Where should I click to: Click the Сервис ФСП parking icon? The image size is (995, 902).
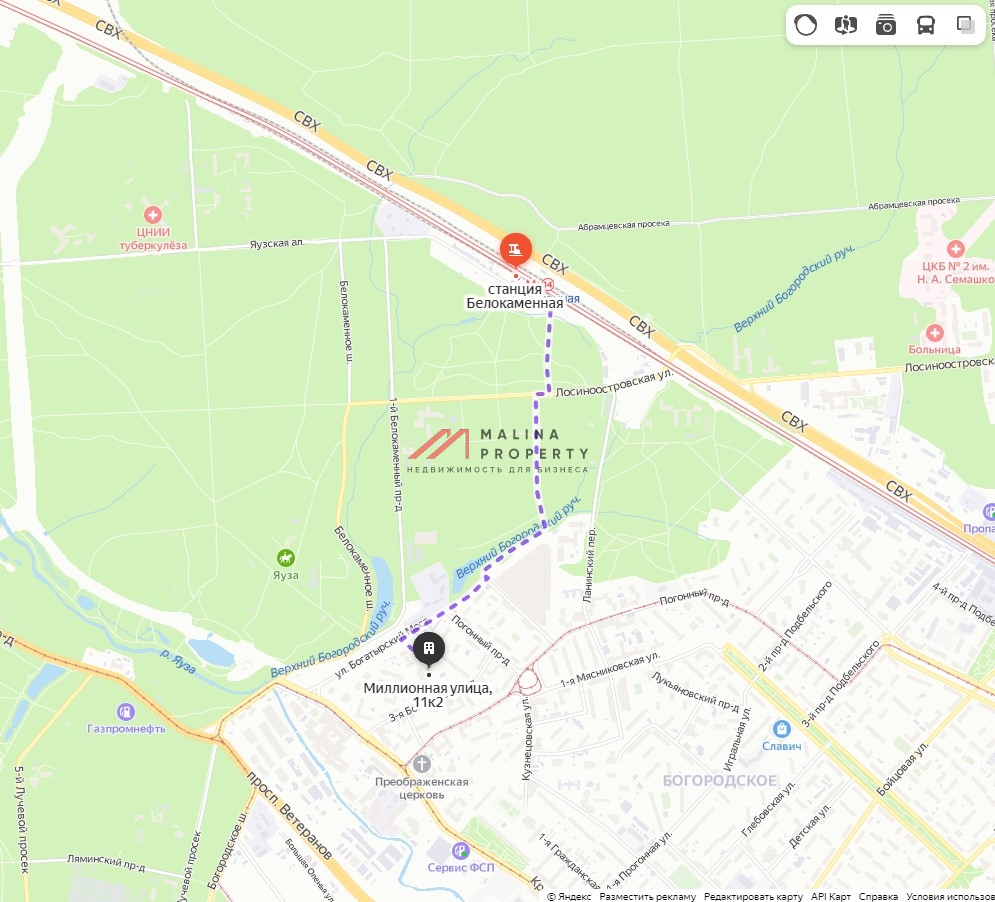(x=460, y=850)
